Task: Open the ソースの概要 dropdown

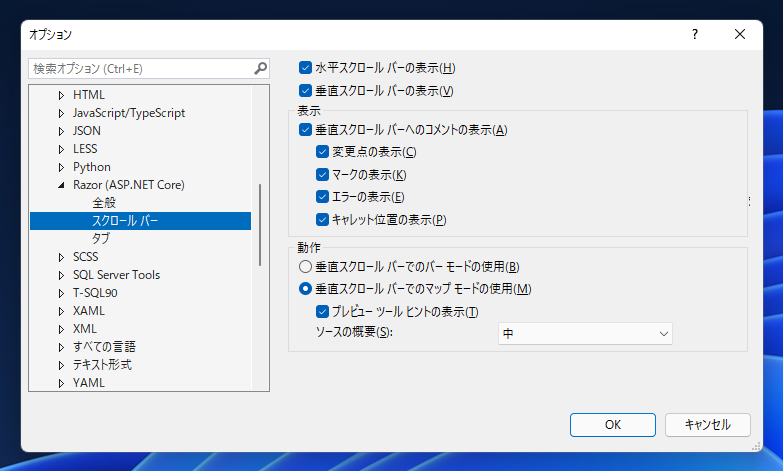Action: tap(585, 334)
